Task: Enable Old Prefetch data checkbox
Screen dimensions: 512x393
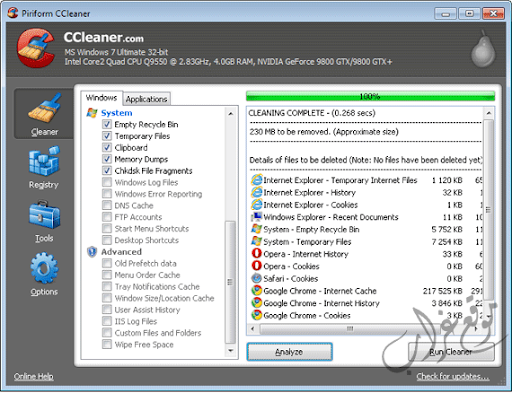Action: (107, 263)
